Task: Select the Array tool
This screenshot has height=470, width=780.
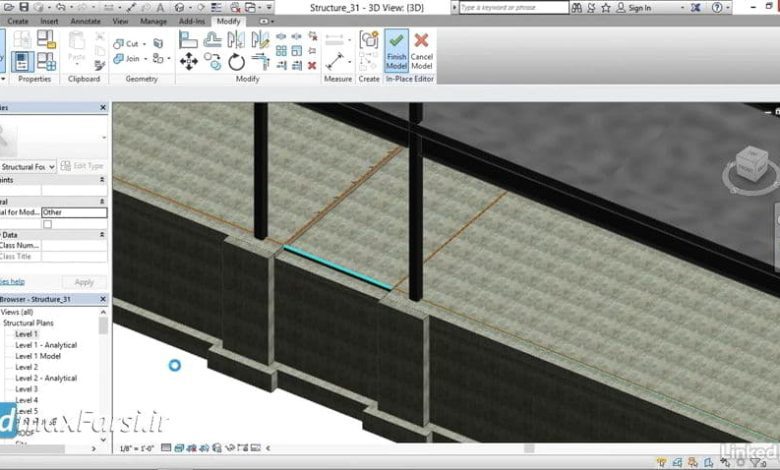Action: (281, 51)
